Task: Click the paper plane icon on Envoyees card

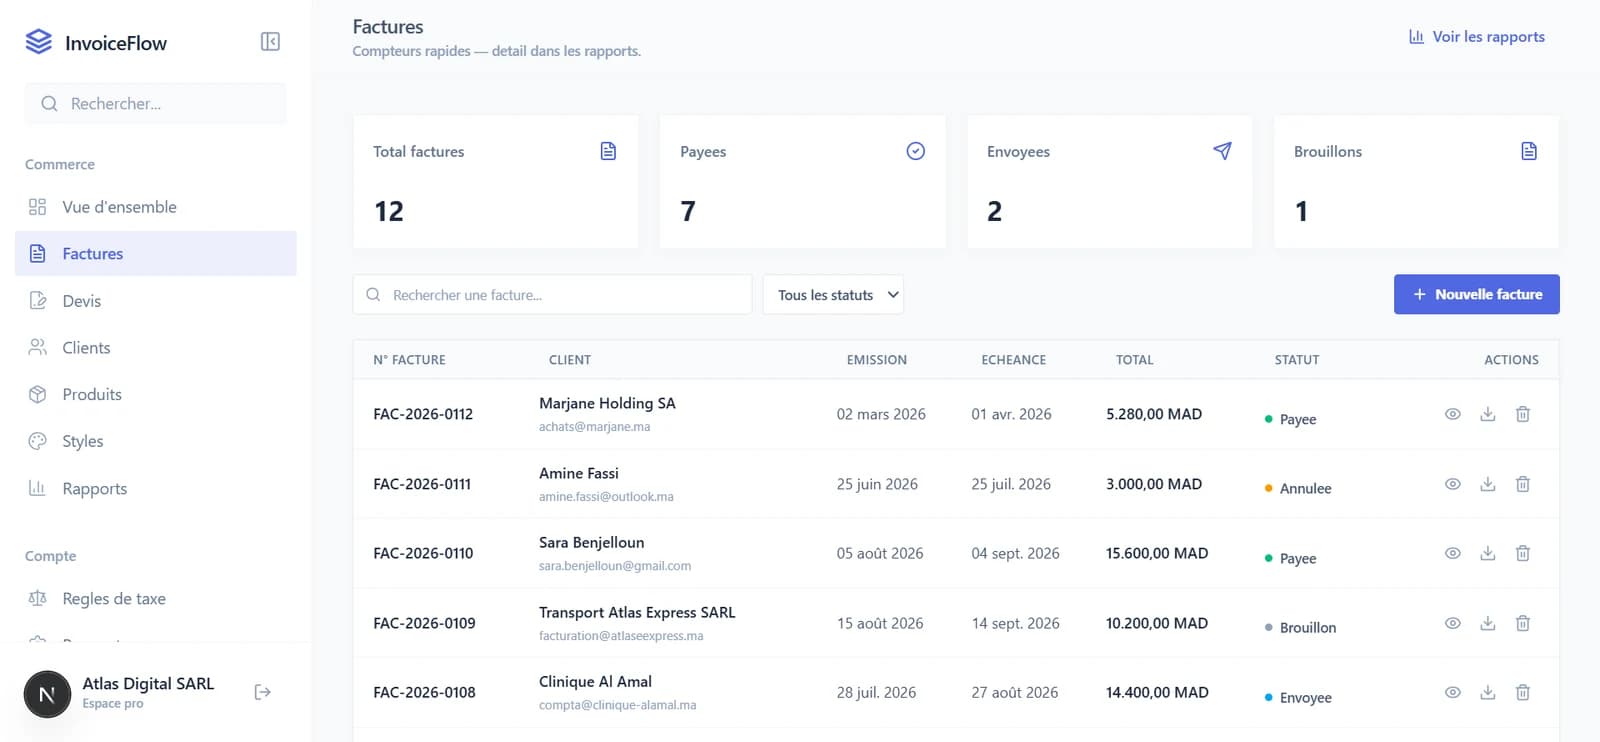Action: [1222, 151]
